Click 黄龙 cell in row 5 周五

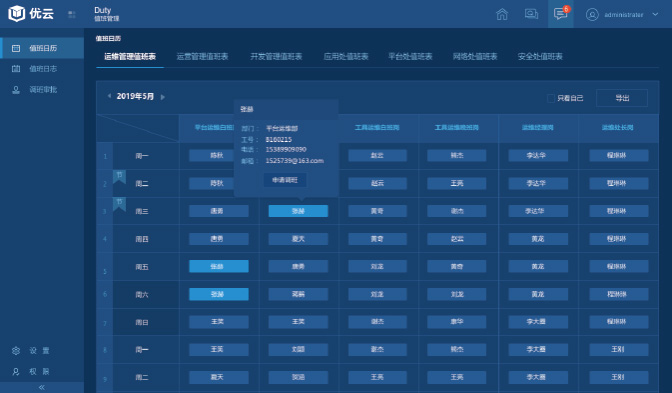[x=538, y=267]
